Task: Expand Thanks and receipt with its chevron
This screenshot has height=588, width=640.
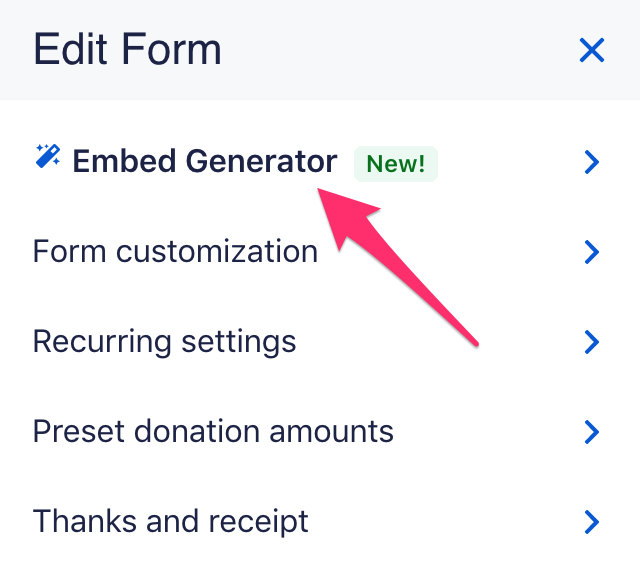Action: coord(592,522)
